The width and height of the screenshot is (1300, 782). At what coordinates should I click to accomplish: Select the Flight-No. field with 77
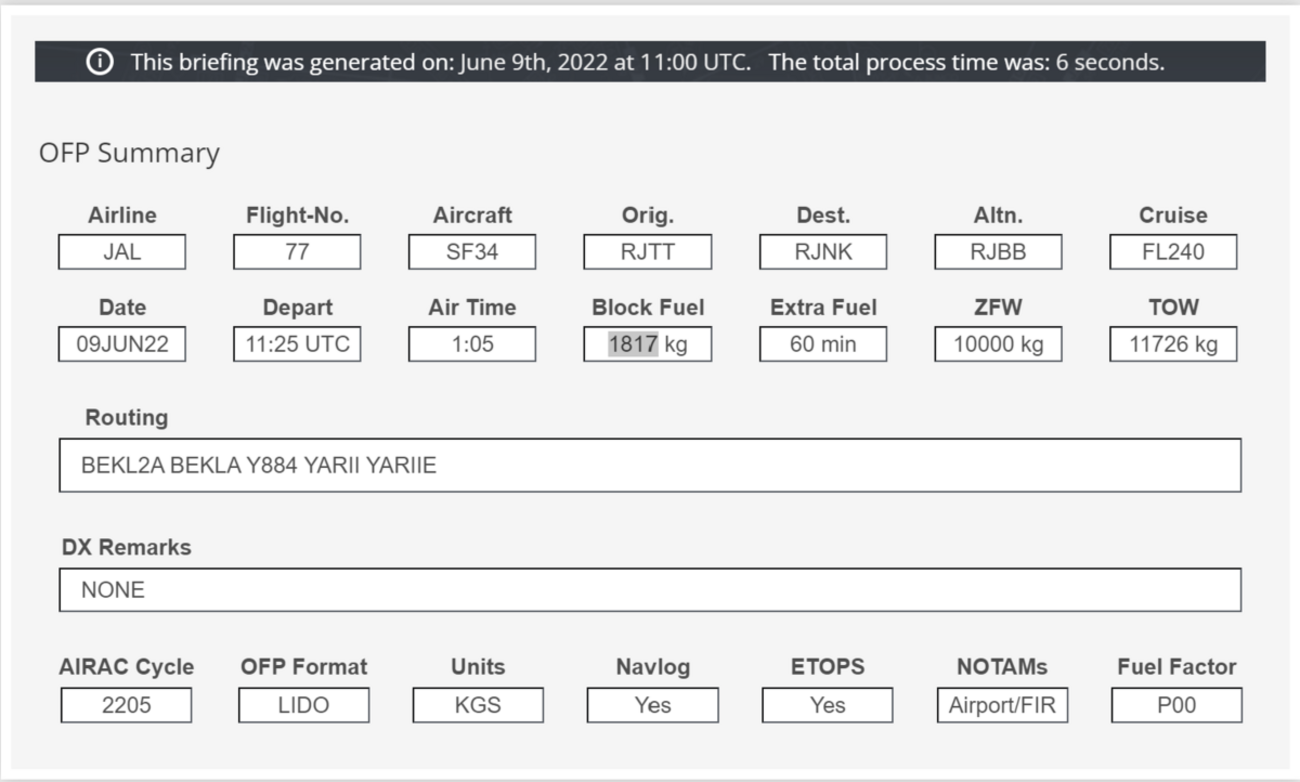point(297,252)
